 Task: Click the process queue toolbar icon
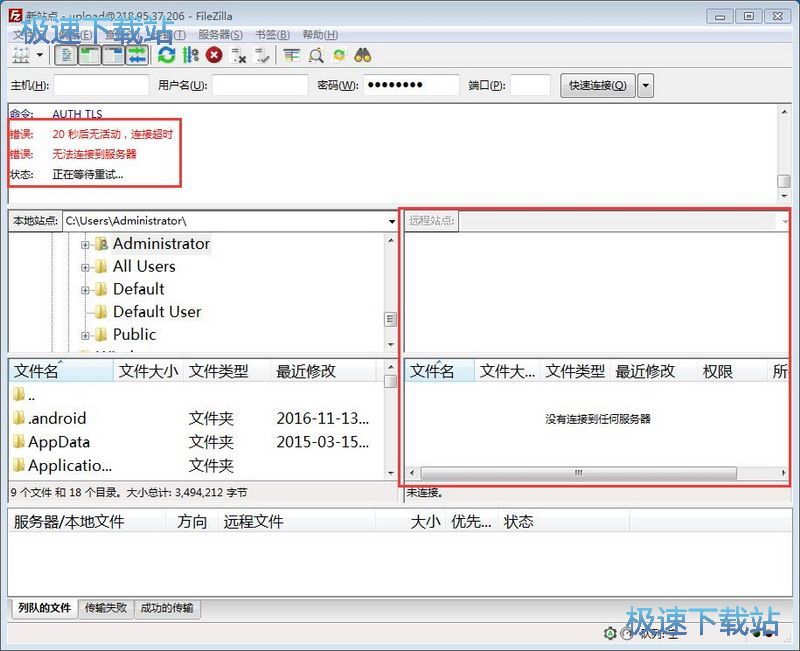click(x=190, y=55)
